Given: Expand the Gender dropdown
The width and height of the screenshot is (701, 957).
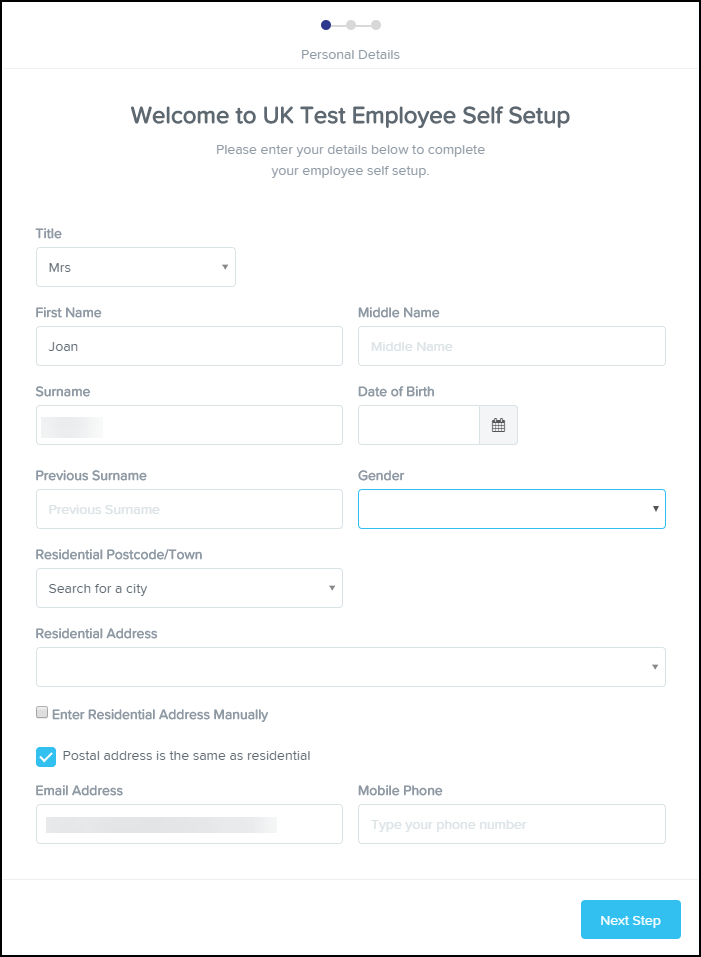Looking at the screenshot, I should (x=511, y=509).
